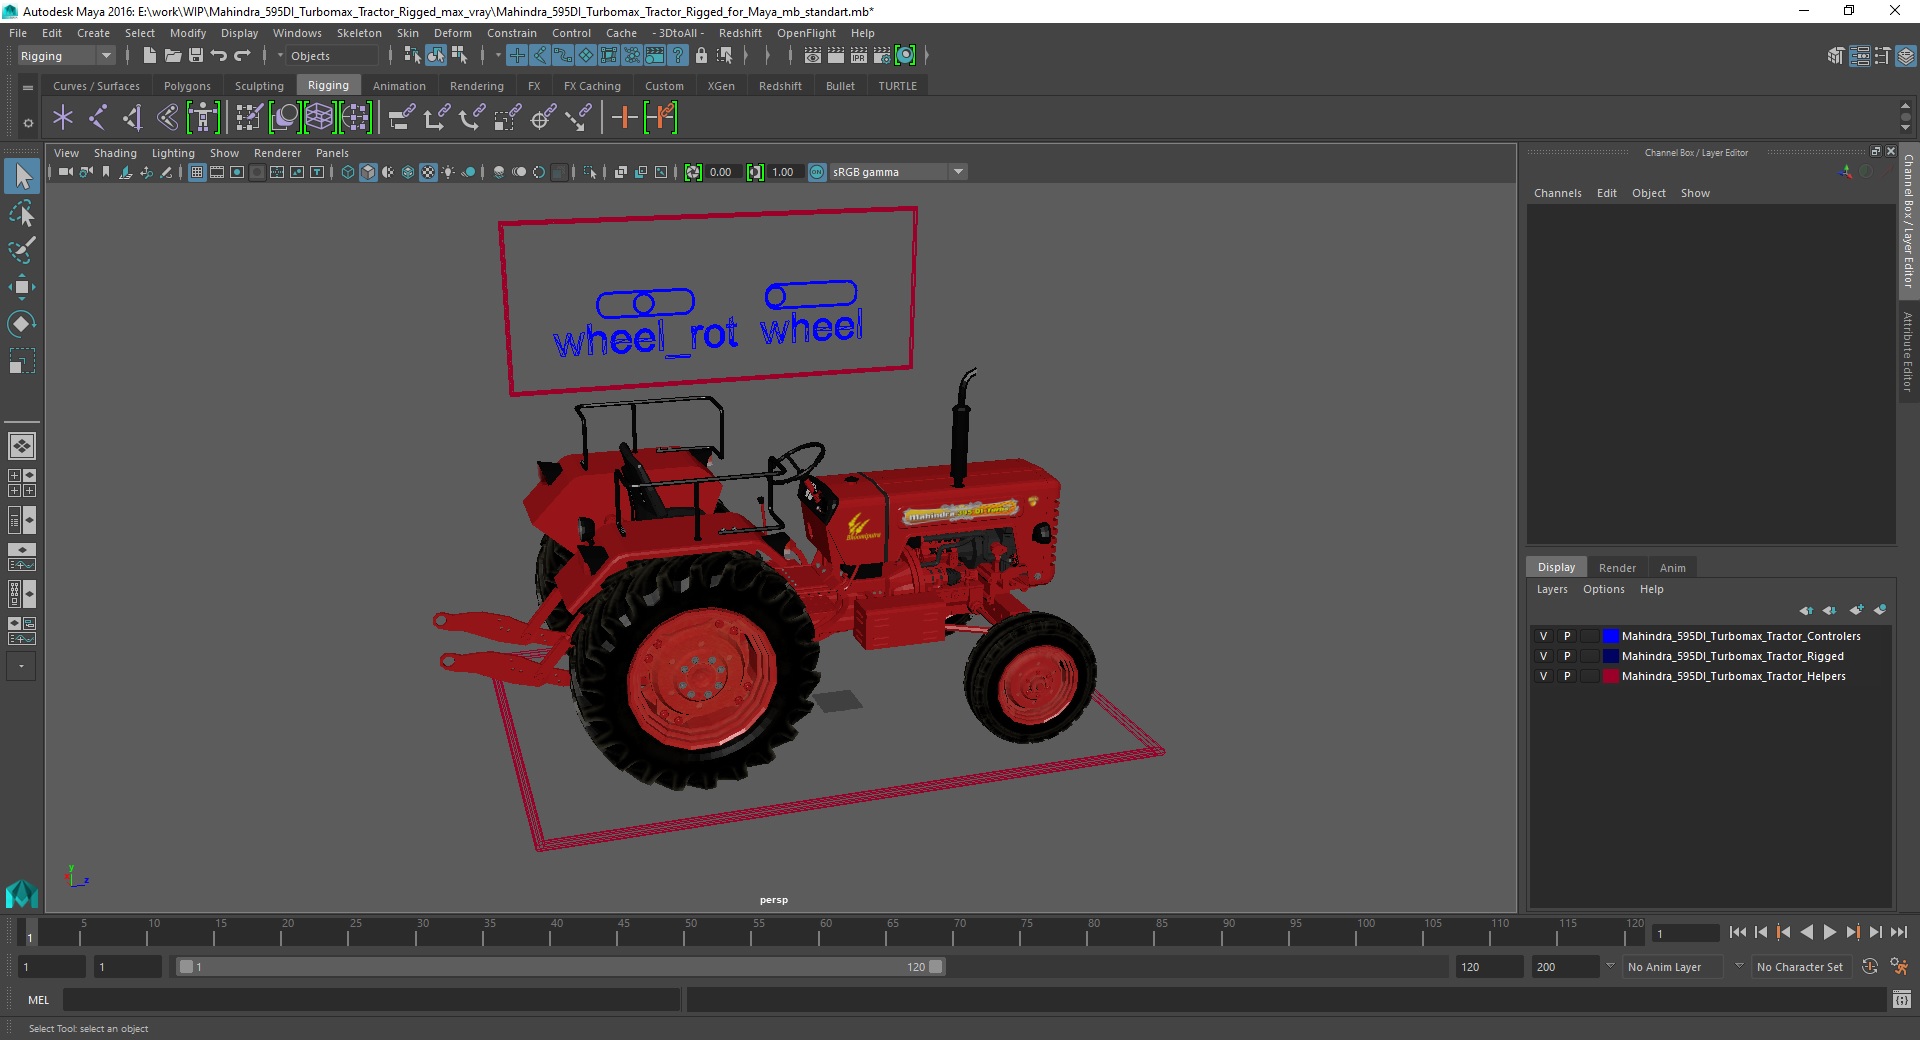This screenshot has height=1040, width=1920.
Task: Choose the Scale tool in toolbox
Action: click(x=22, y=361)
